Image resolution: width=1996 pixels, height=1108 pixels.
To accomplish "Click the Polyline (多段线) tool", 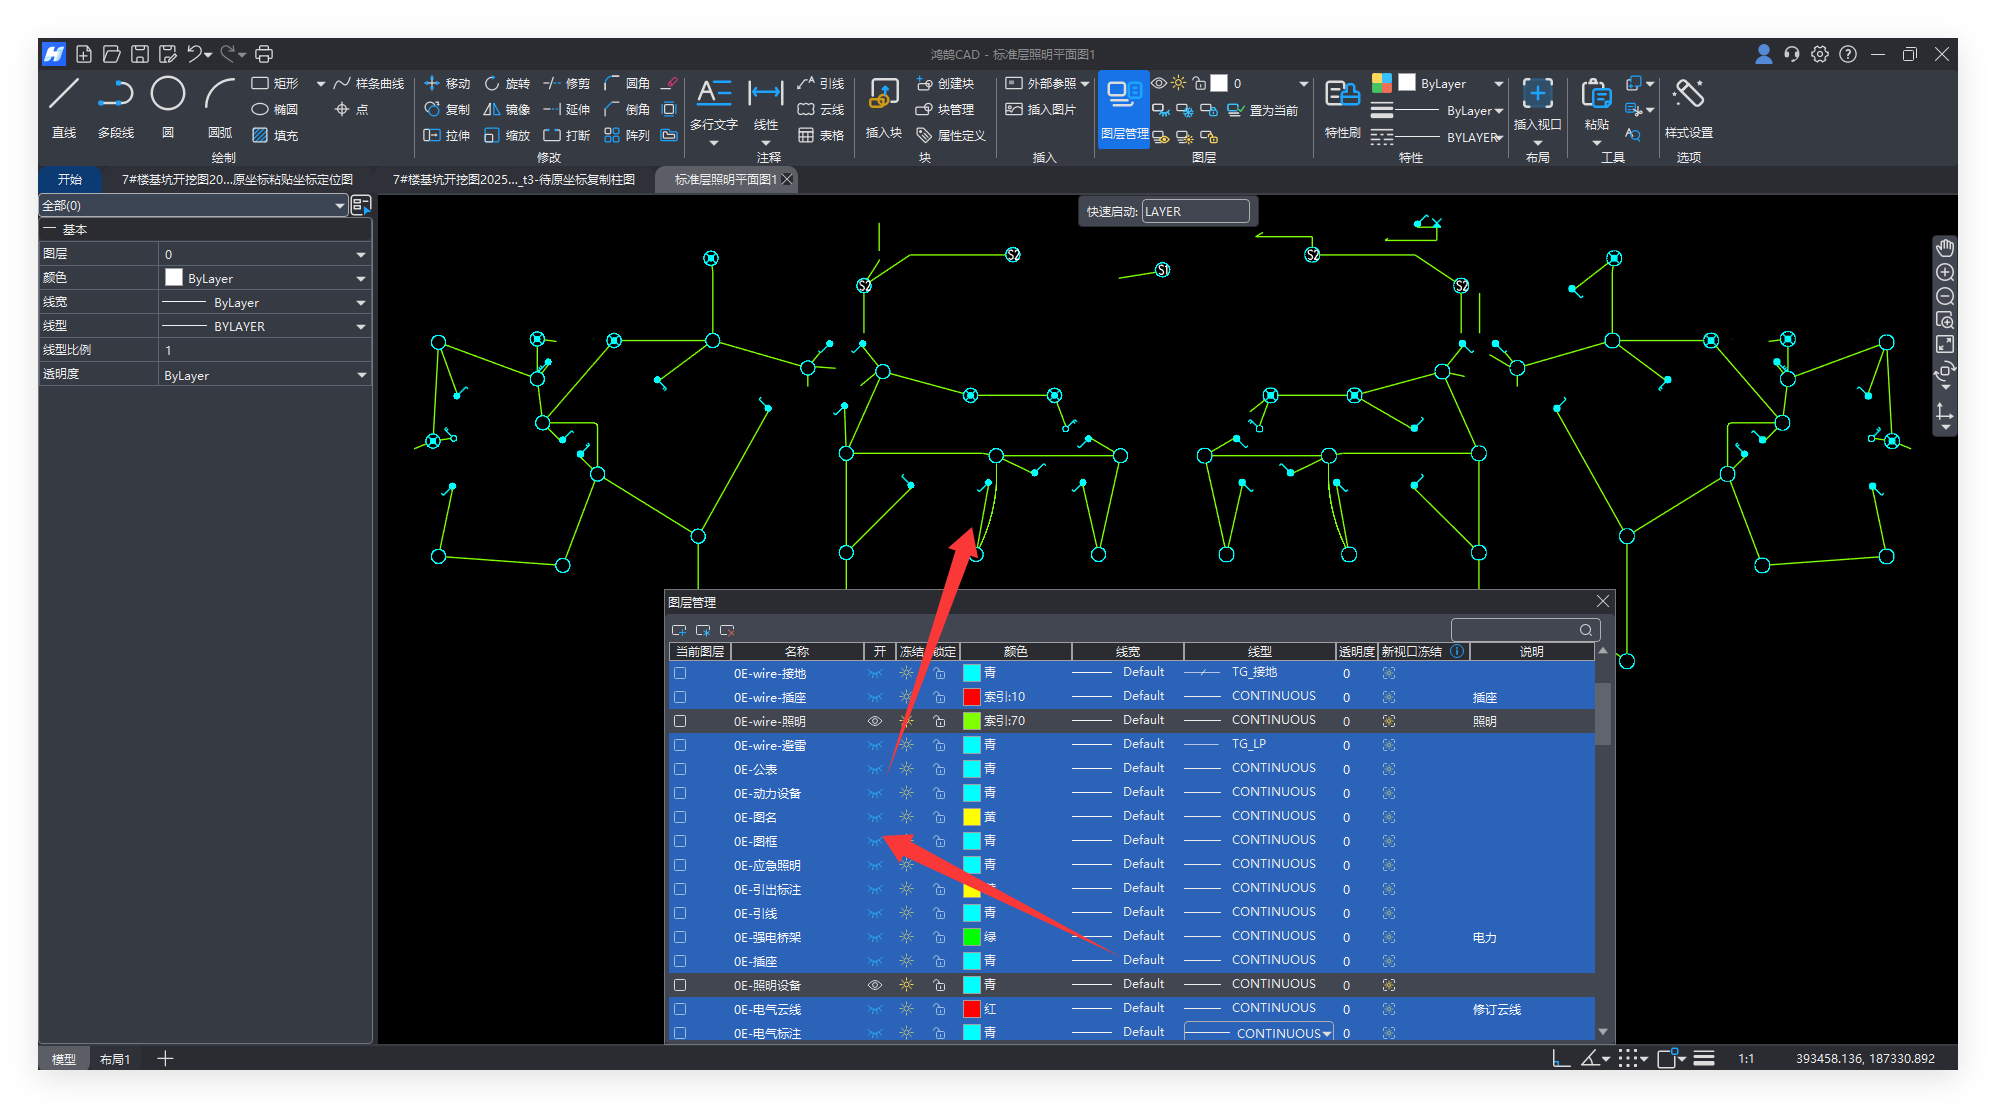I will coord(116,95).
